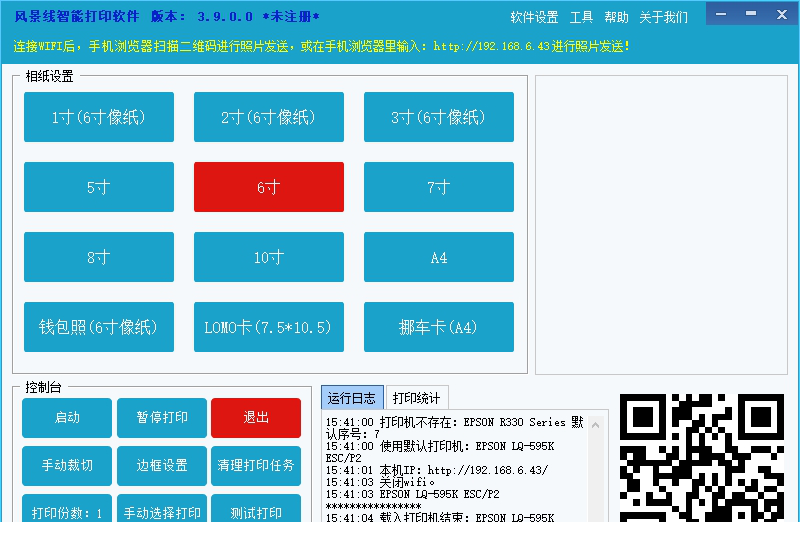Choose the 7寸 paper size
The width and height of the screenshot is (800, 542).
pos(438,187)
